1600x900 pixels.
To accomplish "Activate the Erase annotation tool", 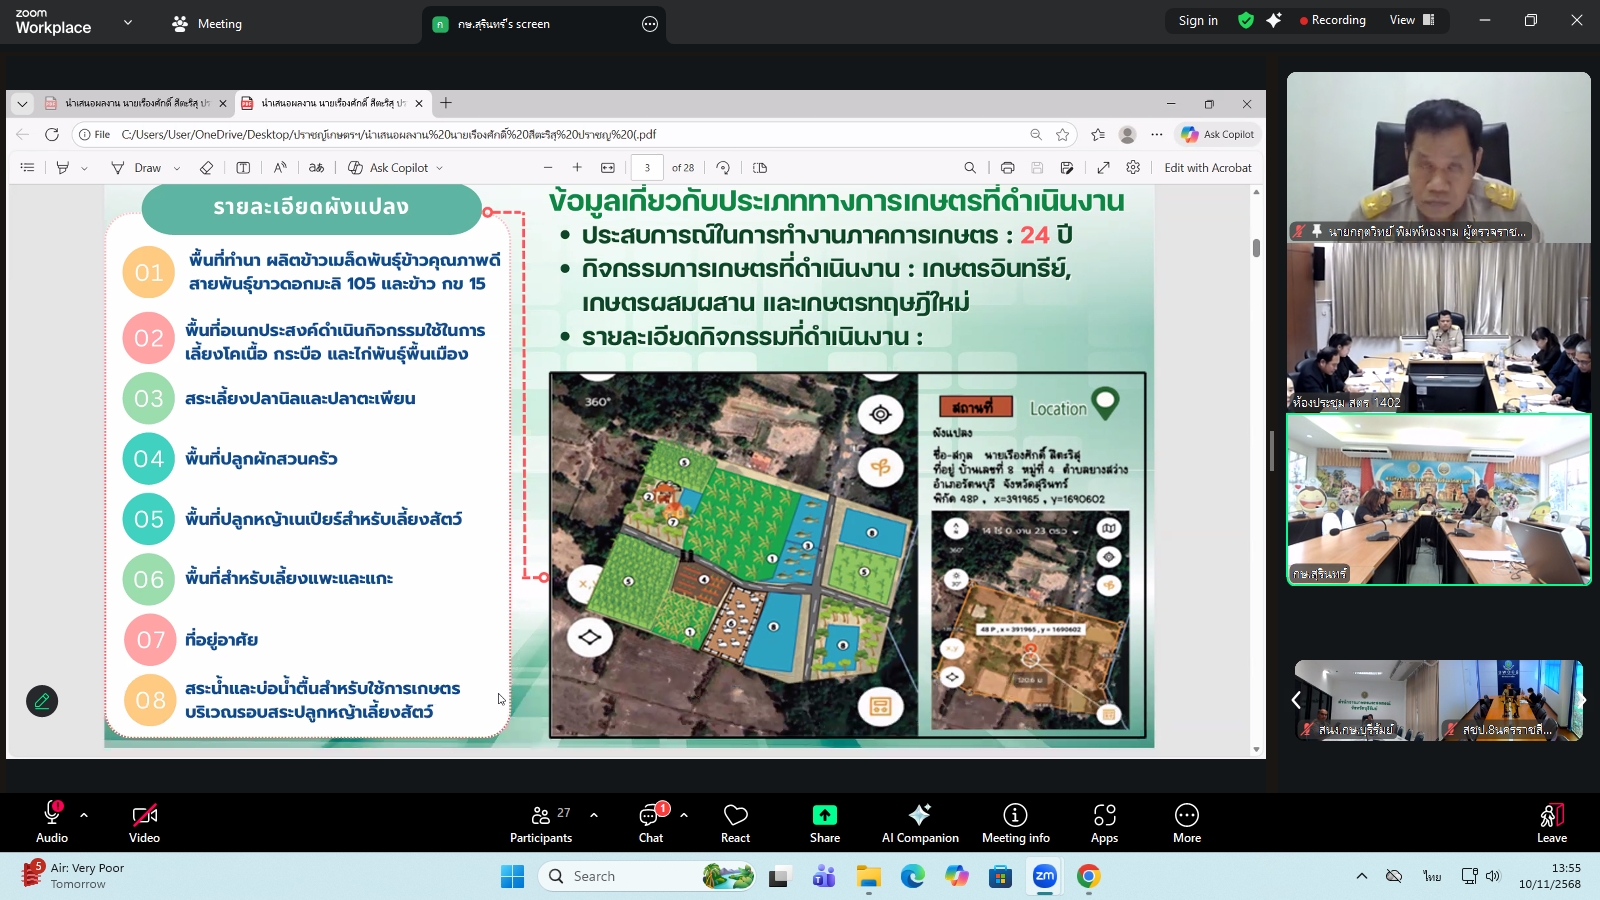I will (207, 167).
